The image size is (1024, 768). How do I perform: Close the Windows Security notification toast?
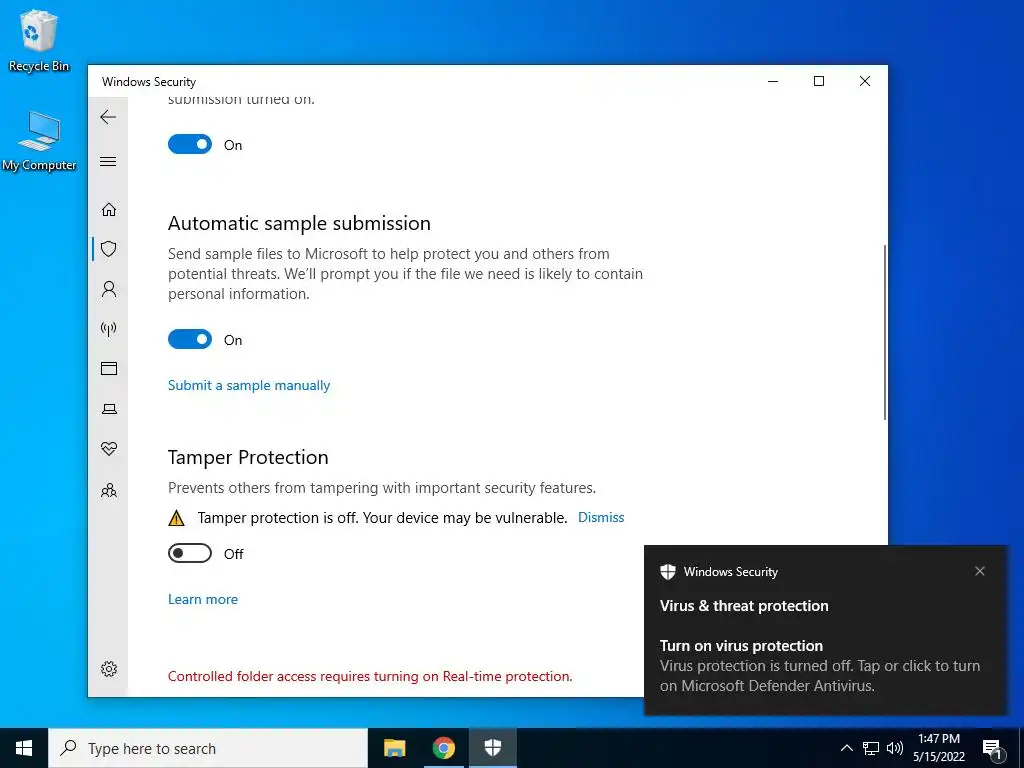pos(980,571)
